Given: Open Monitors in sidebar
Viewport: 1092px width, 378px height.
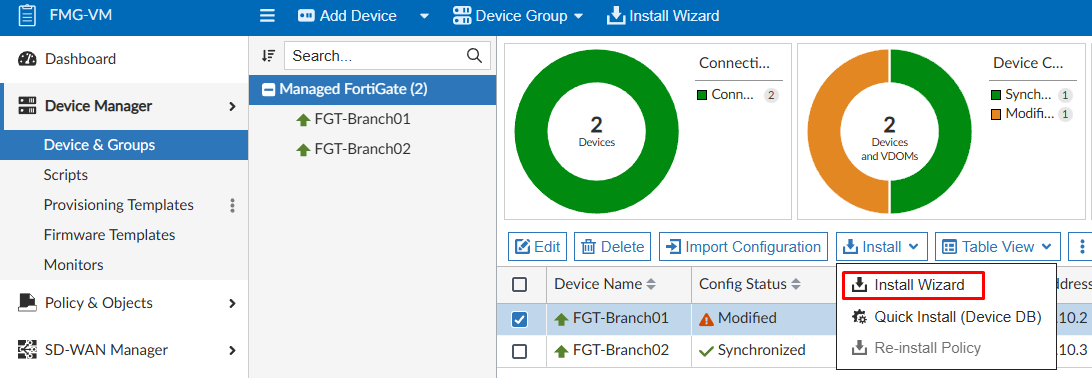Looking at the screenshot, I should pyautogui.click(x=73, y=265).
